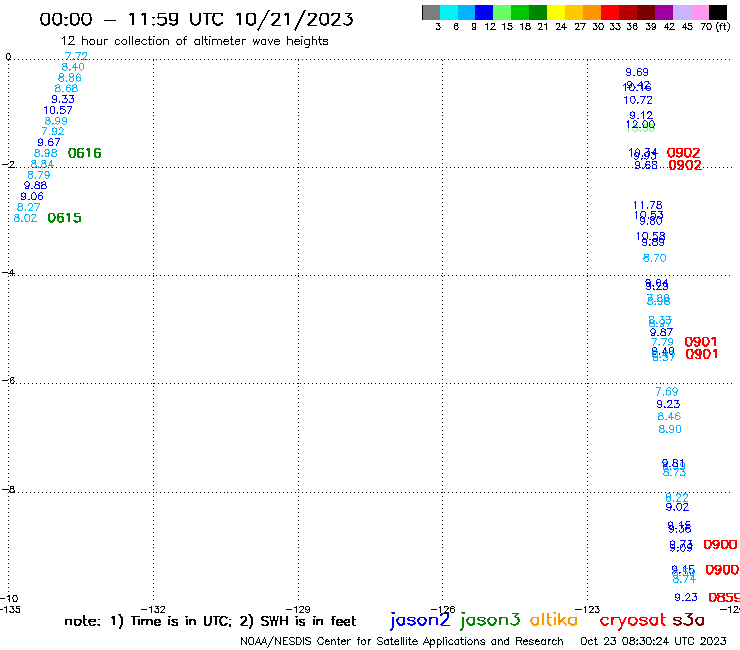Click the subtitle '12 hour collection of altimeter wave heights'
Screen dimensions: 740x650
point(194,41)
